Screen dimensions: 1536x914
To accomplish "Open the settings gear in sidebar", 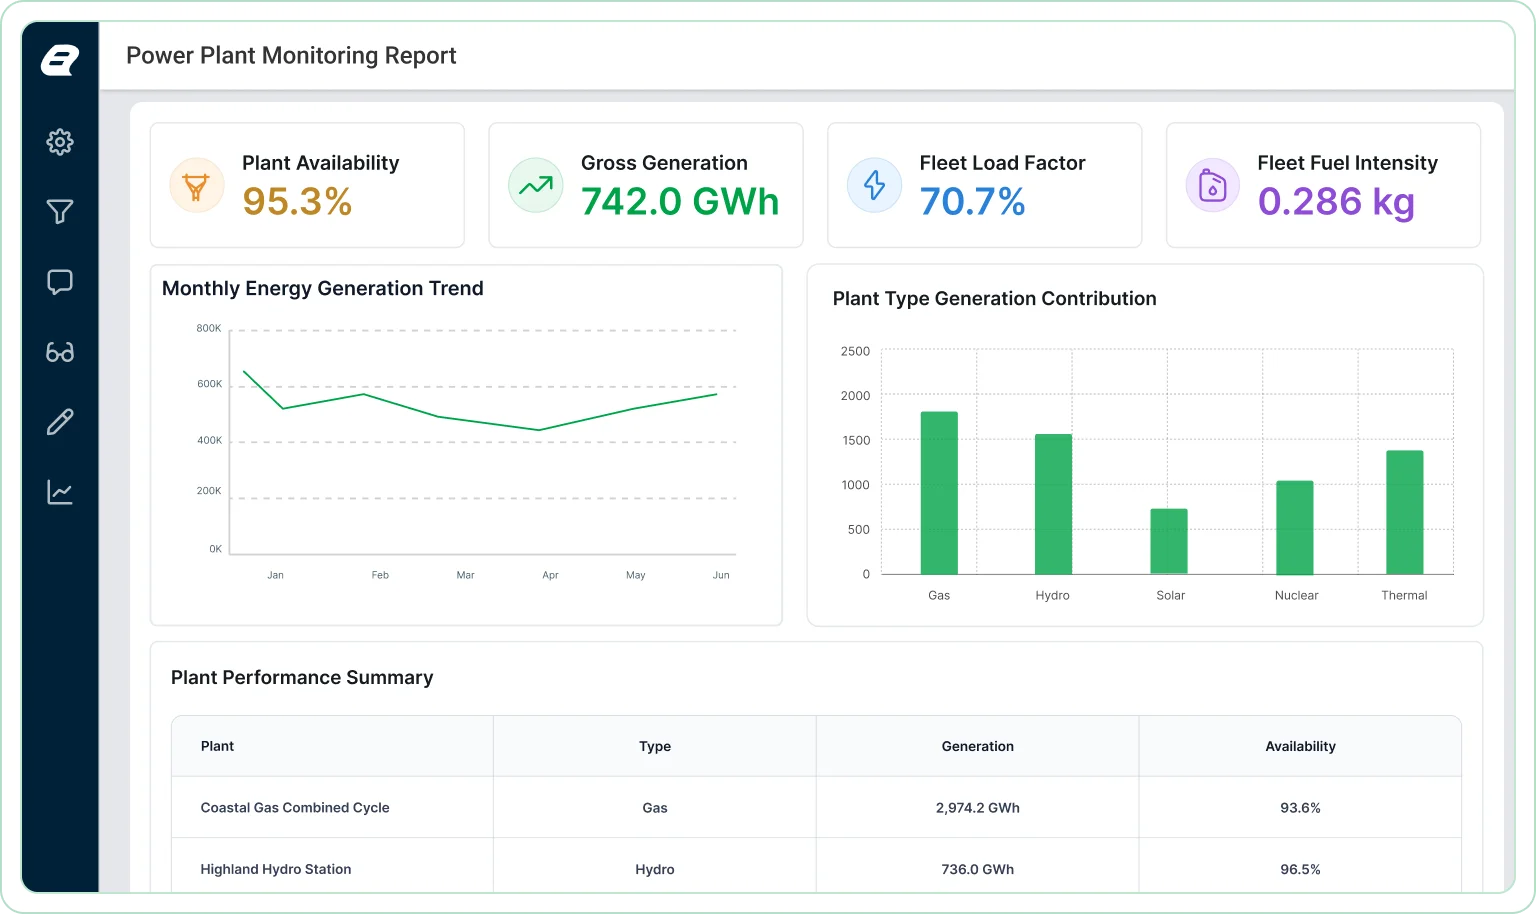I will tap(60, 142).
